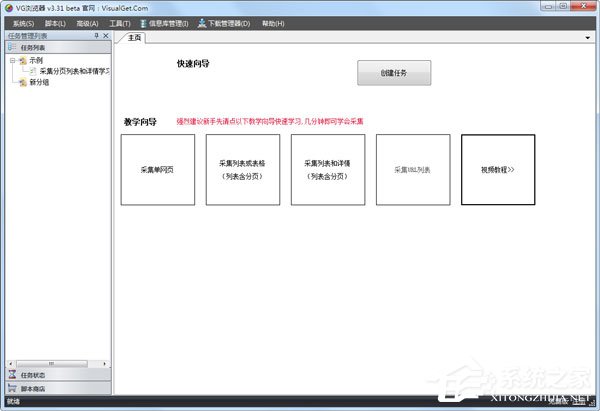600x411 pixels.
Task: Open the 系统(S) menu
Action: pyautogui.click(x=23, y=22)
